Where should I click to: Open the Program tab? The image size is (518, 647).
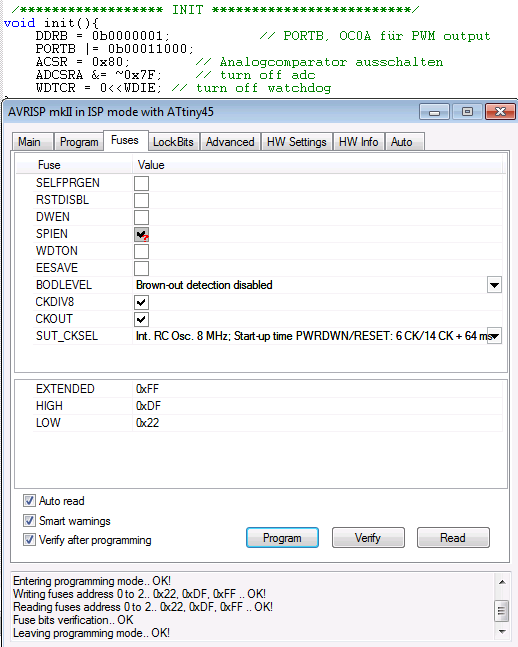79,142
